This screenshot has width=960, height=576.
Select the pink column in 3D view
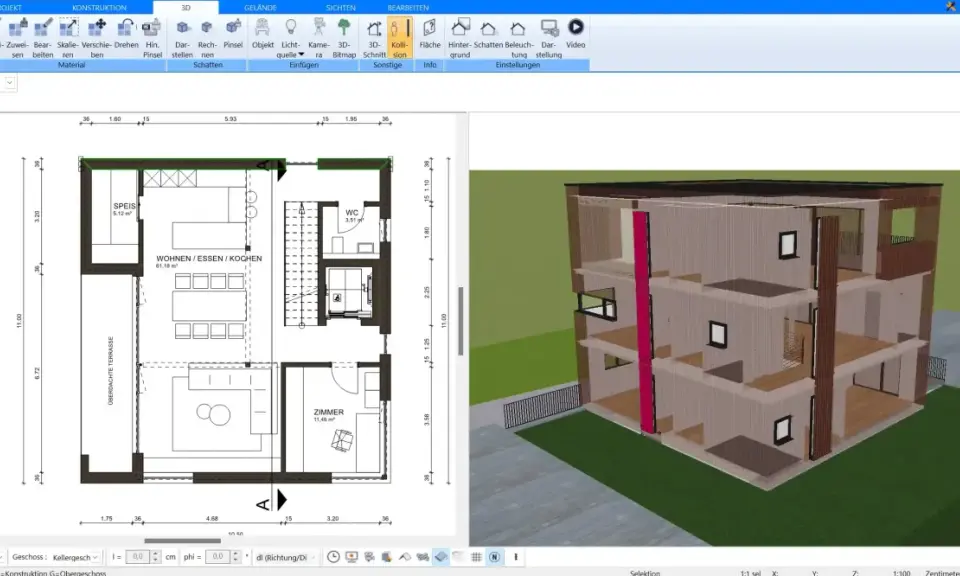[642, 323]
